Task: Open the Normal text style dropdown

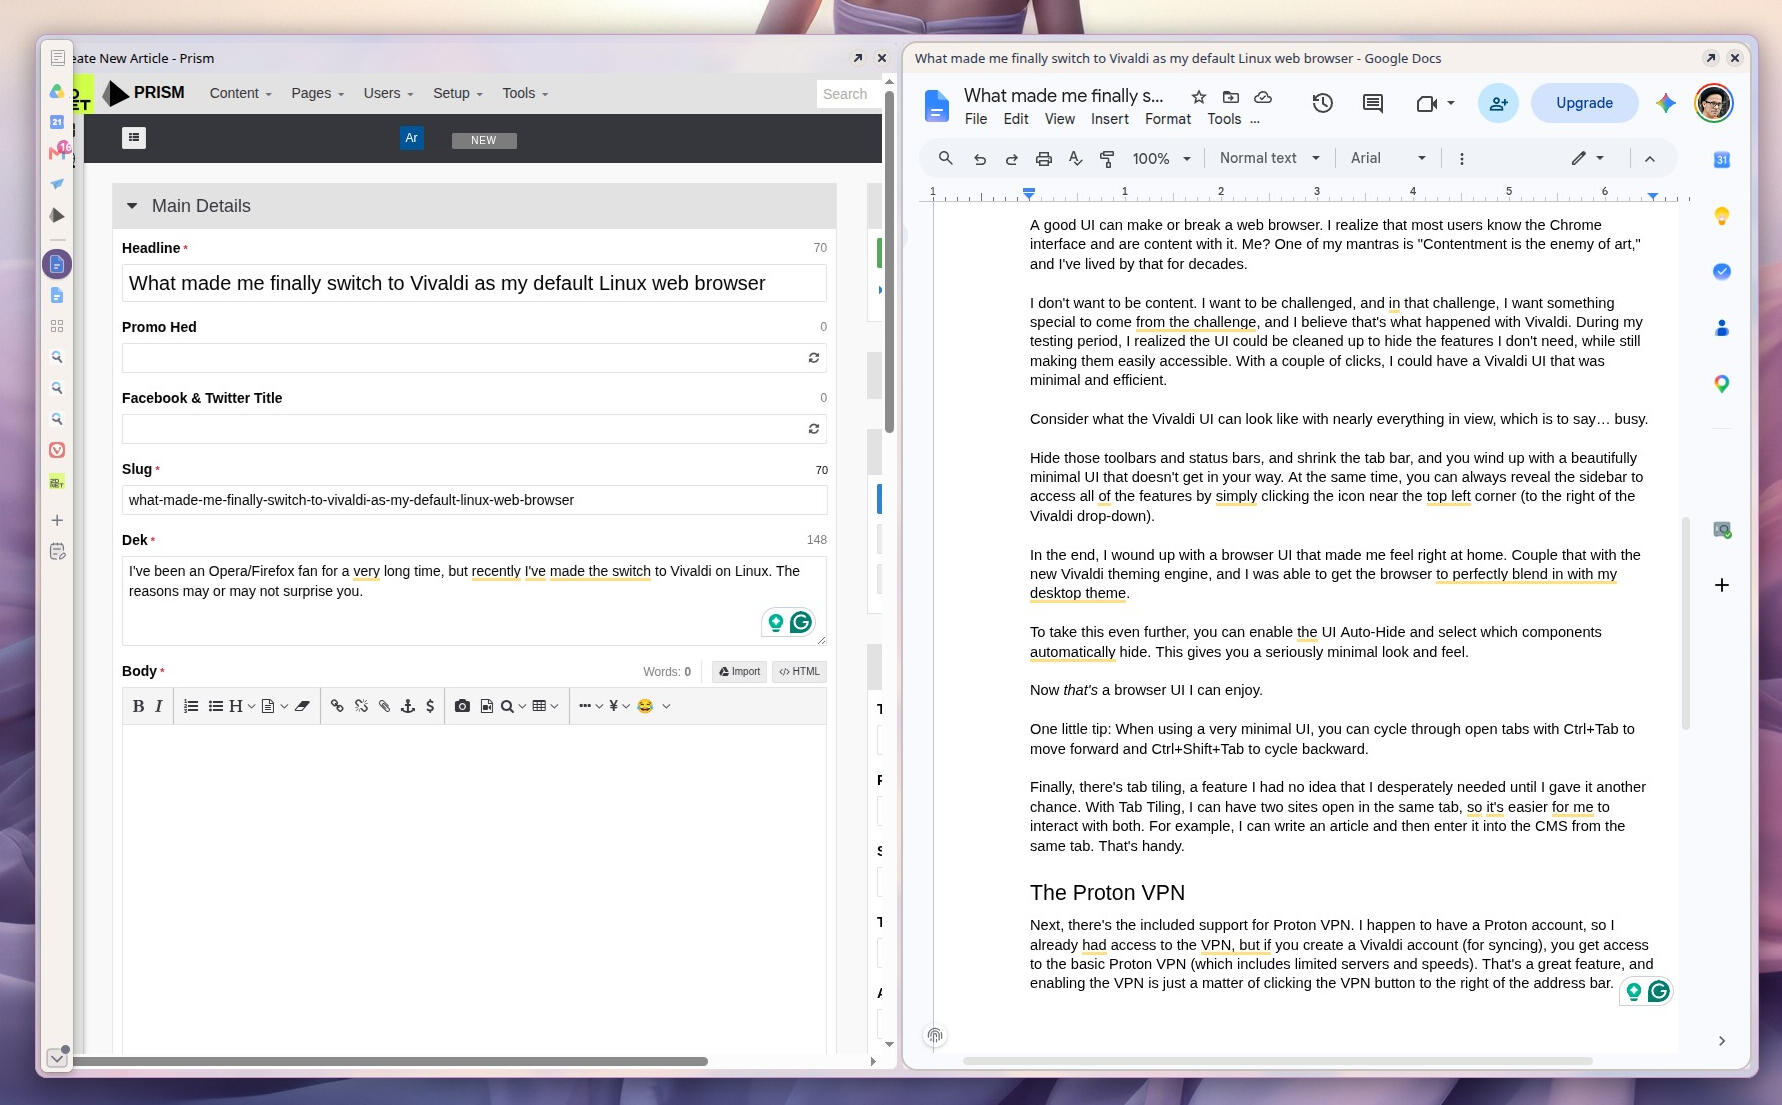Action: (x=1270, y=159)
